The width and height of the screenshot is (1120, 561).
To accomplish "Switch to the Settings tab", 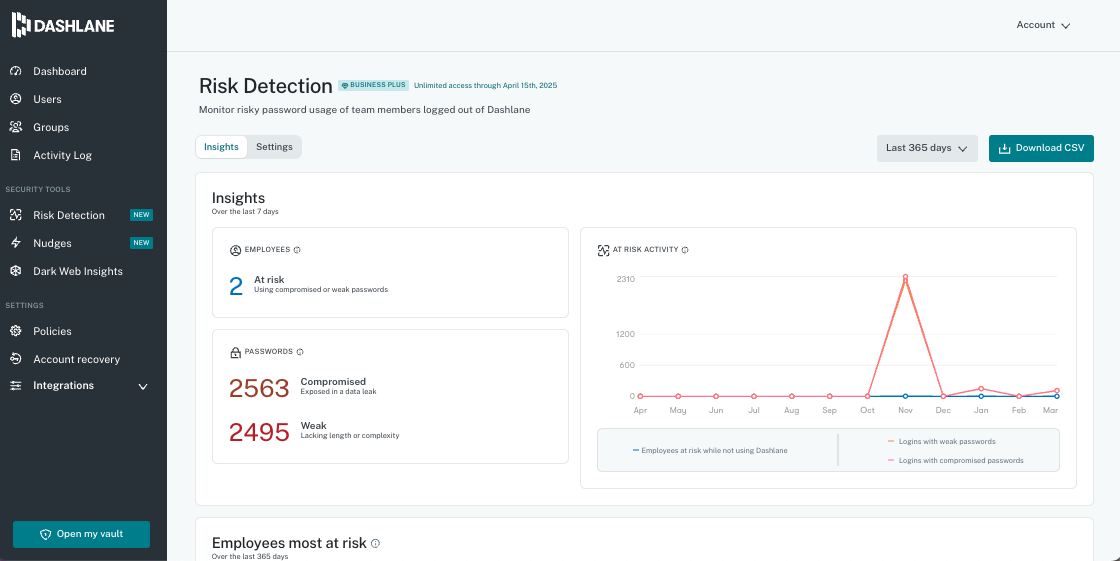I will tap(274, 147).
